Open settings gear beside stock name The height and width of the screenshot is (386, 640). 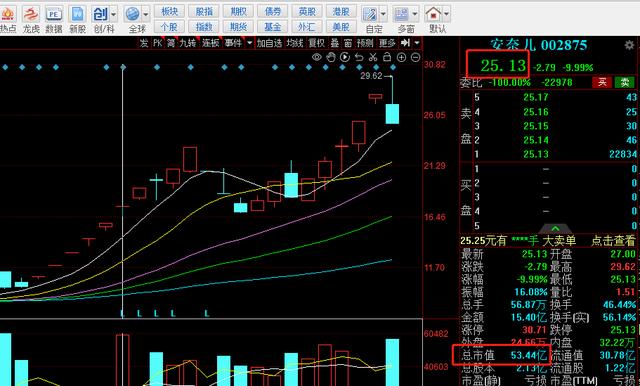(629, 45)
